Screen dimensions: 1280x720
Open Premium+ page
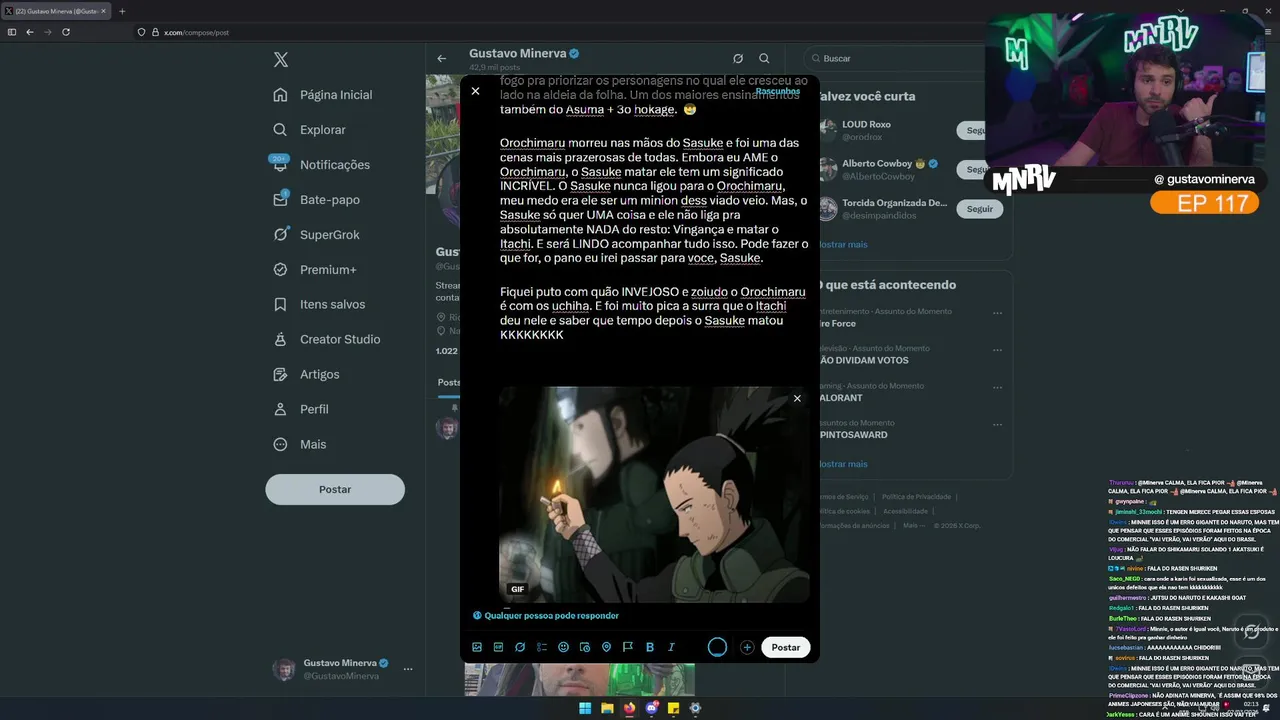[315, 270]
